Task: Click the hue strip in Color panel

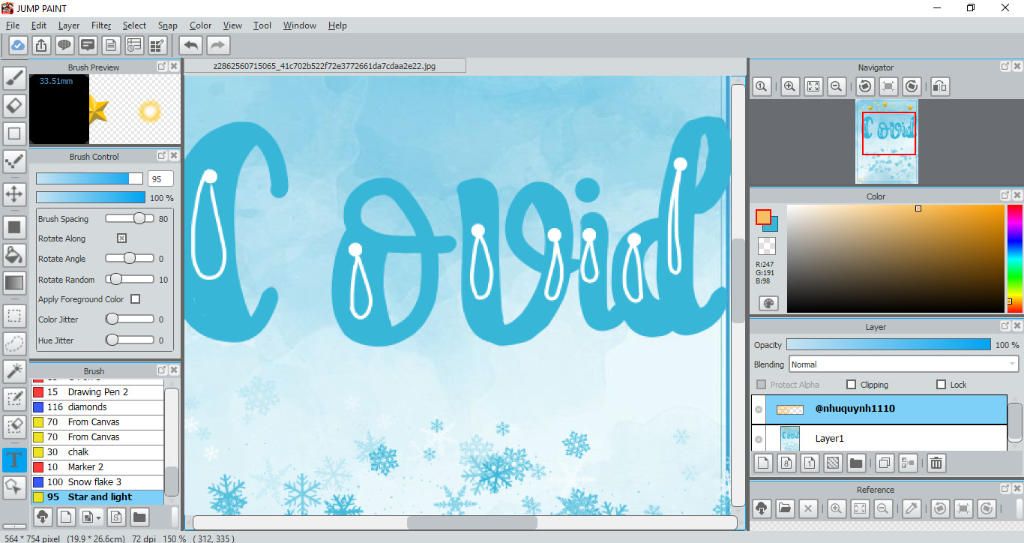Action: point(1015,259)
